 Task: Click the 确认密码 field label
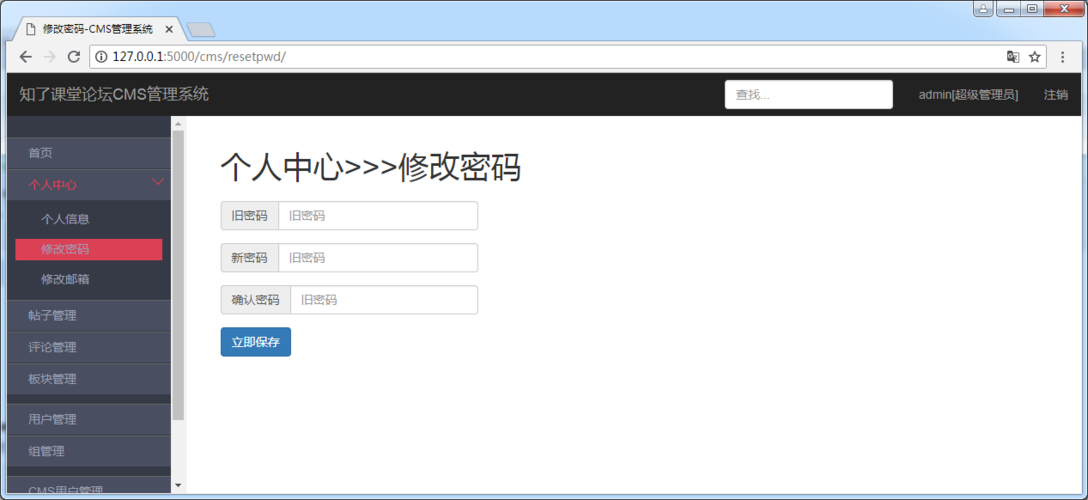click(255, 300)
